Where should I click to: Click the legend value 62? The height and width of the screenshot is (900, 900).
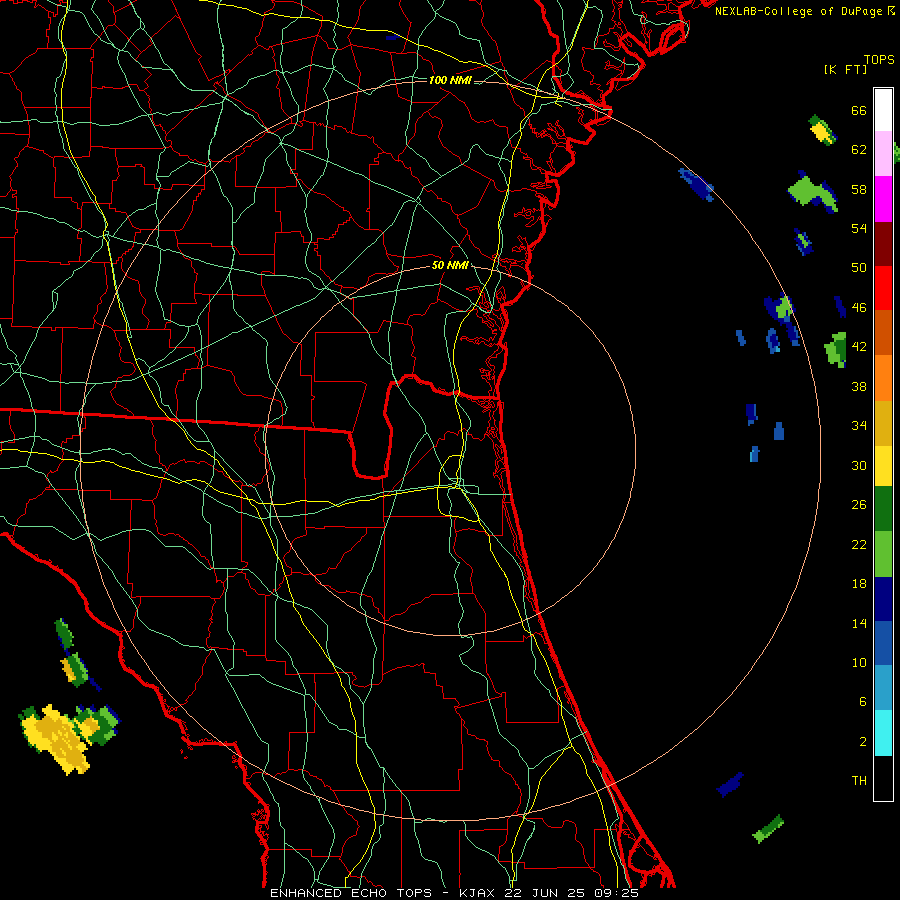[859, 150]
